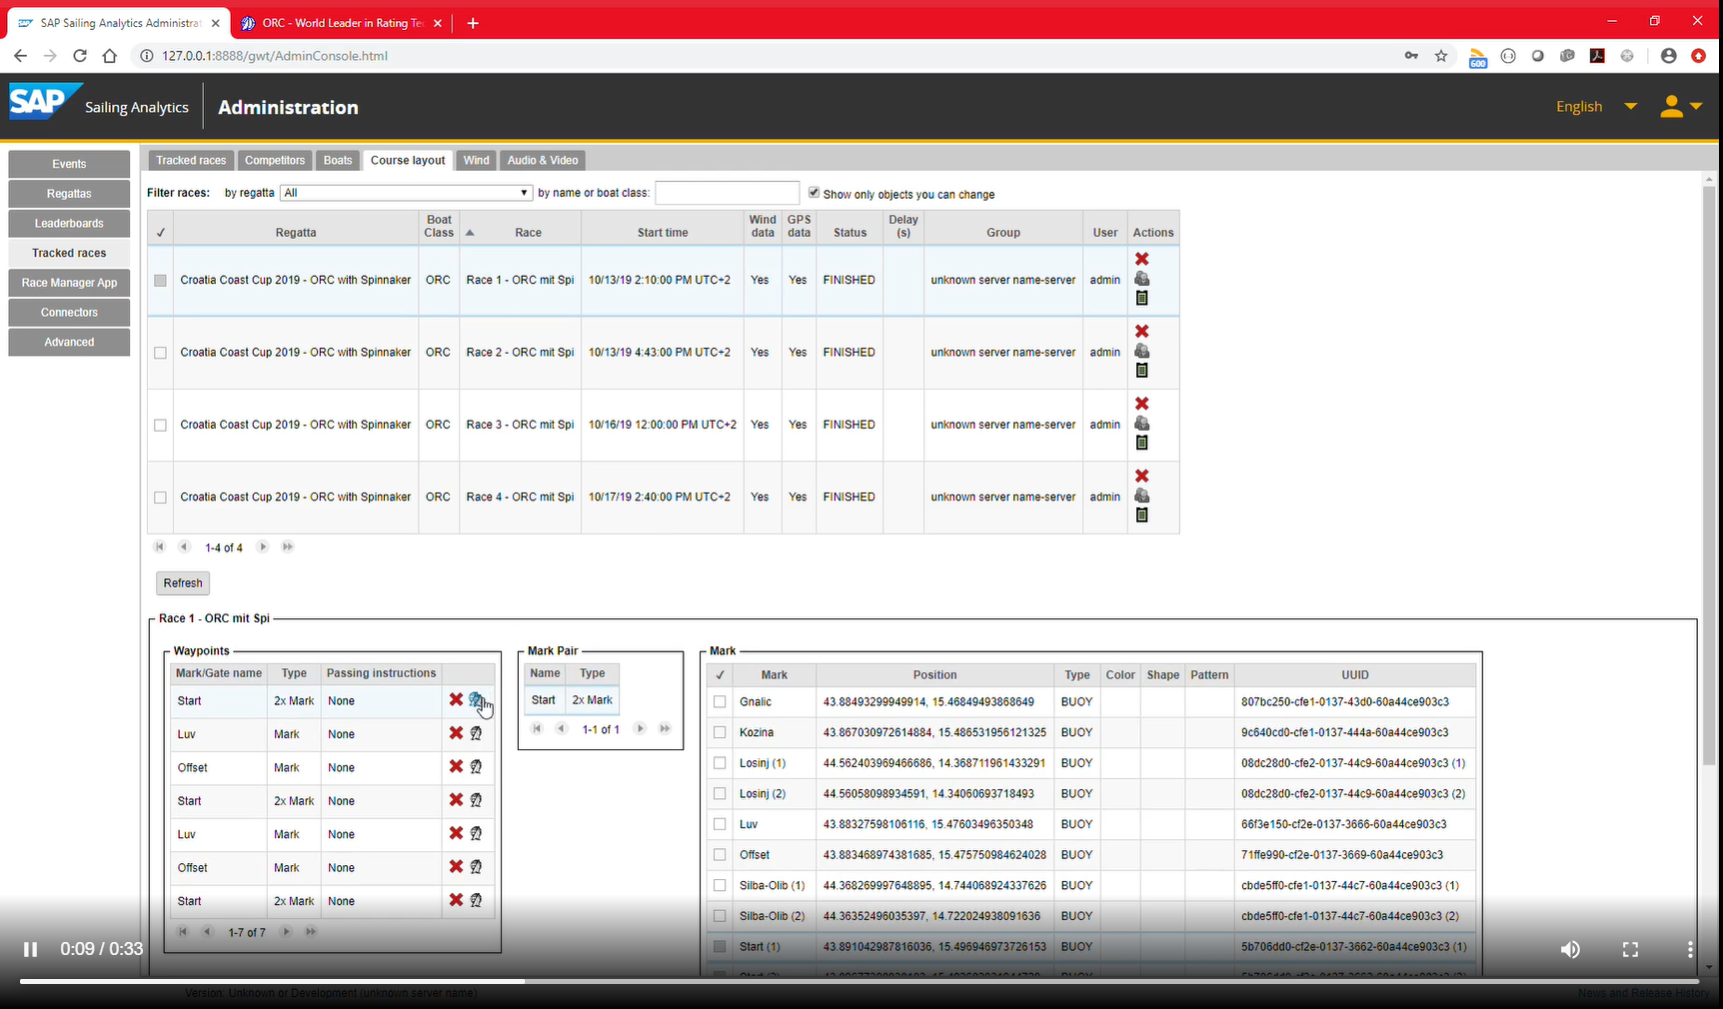Open ownership icon for Race 3 row
Image resolution: width=1723 pixels, height=1009 pixels.
tap(1141, 423)
